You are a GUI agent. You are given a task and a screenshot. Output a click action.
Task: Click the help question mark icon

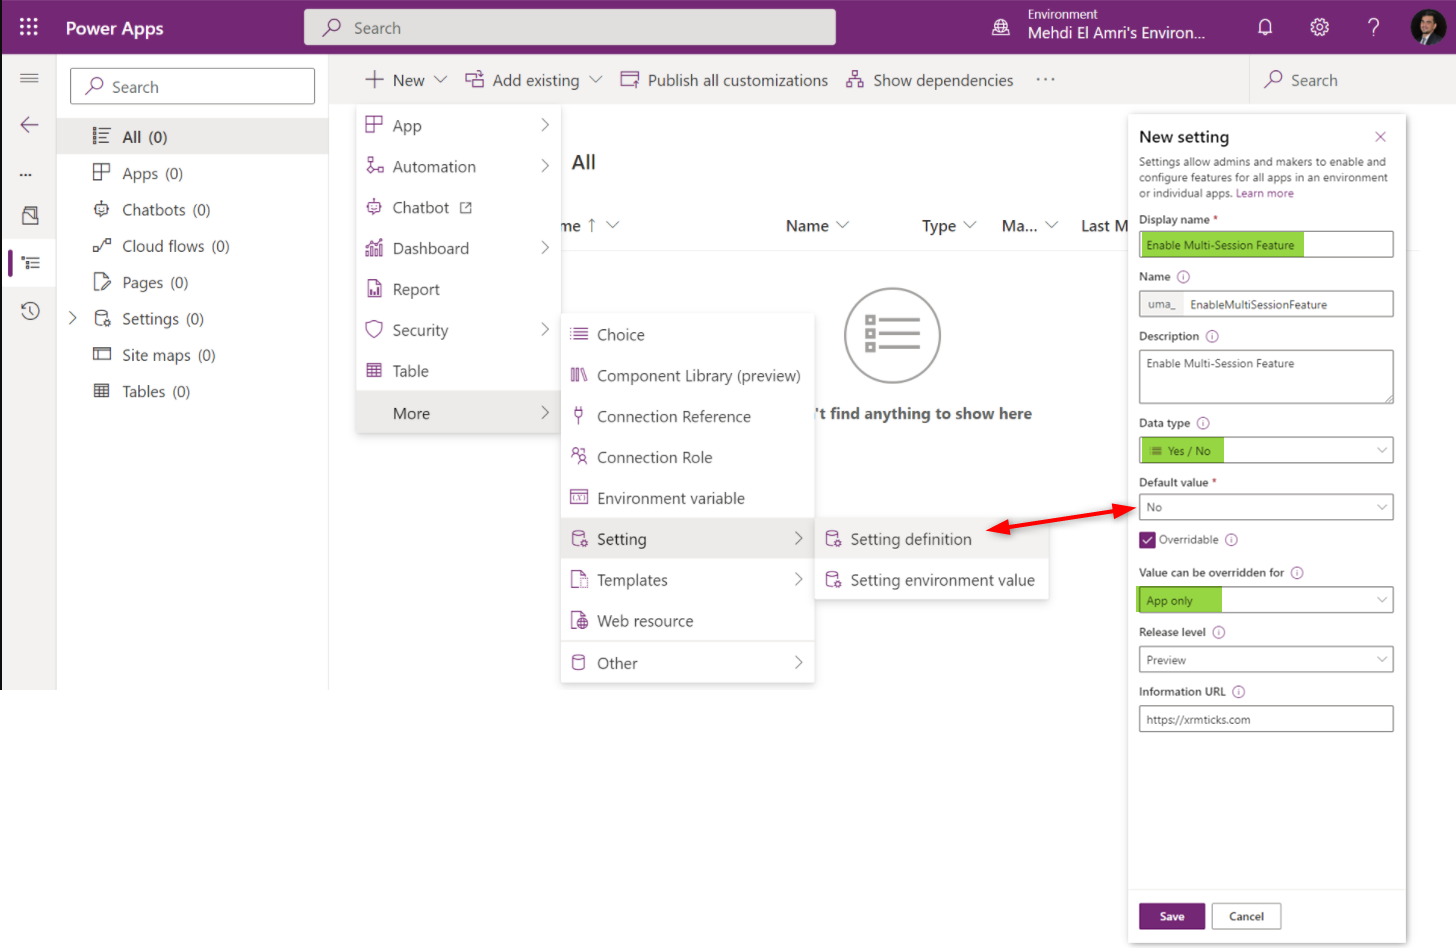1373,27
